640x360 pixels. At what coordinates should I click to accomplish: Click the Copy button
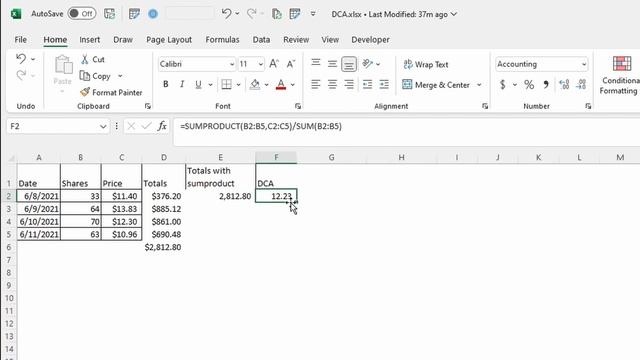(96, 76)
